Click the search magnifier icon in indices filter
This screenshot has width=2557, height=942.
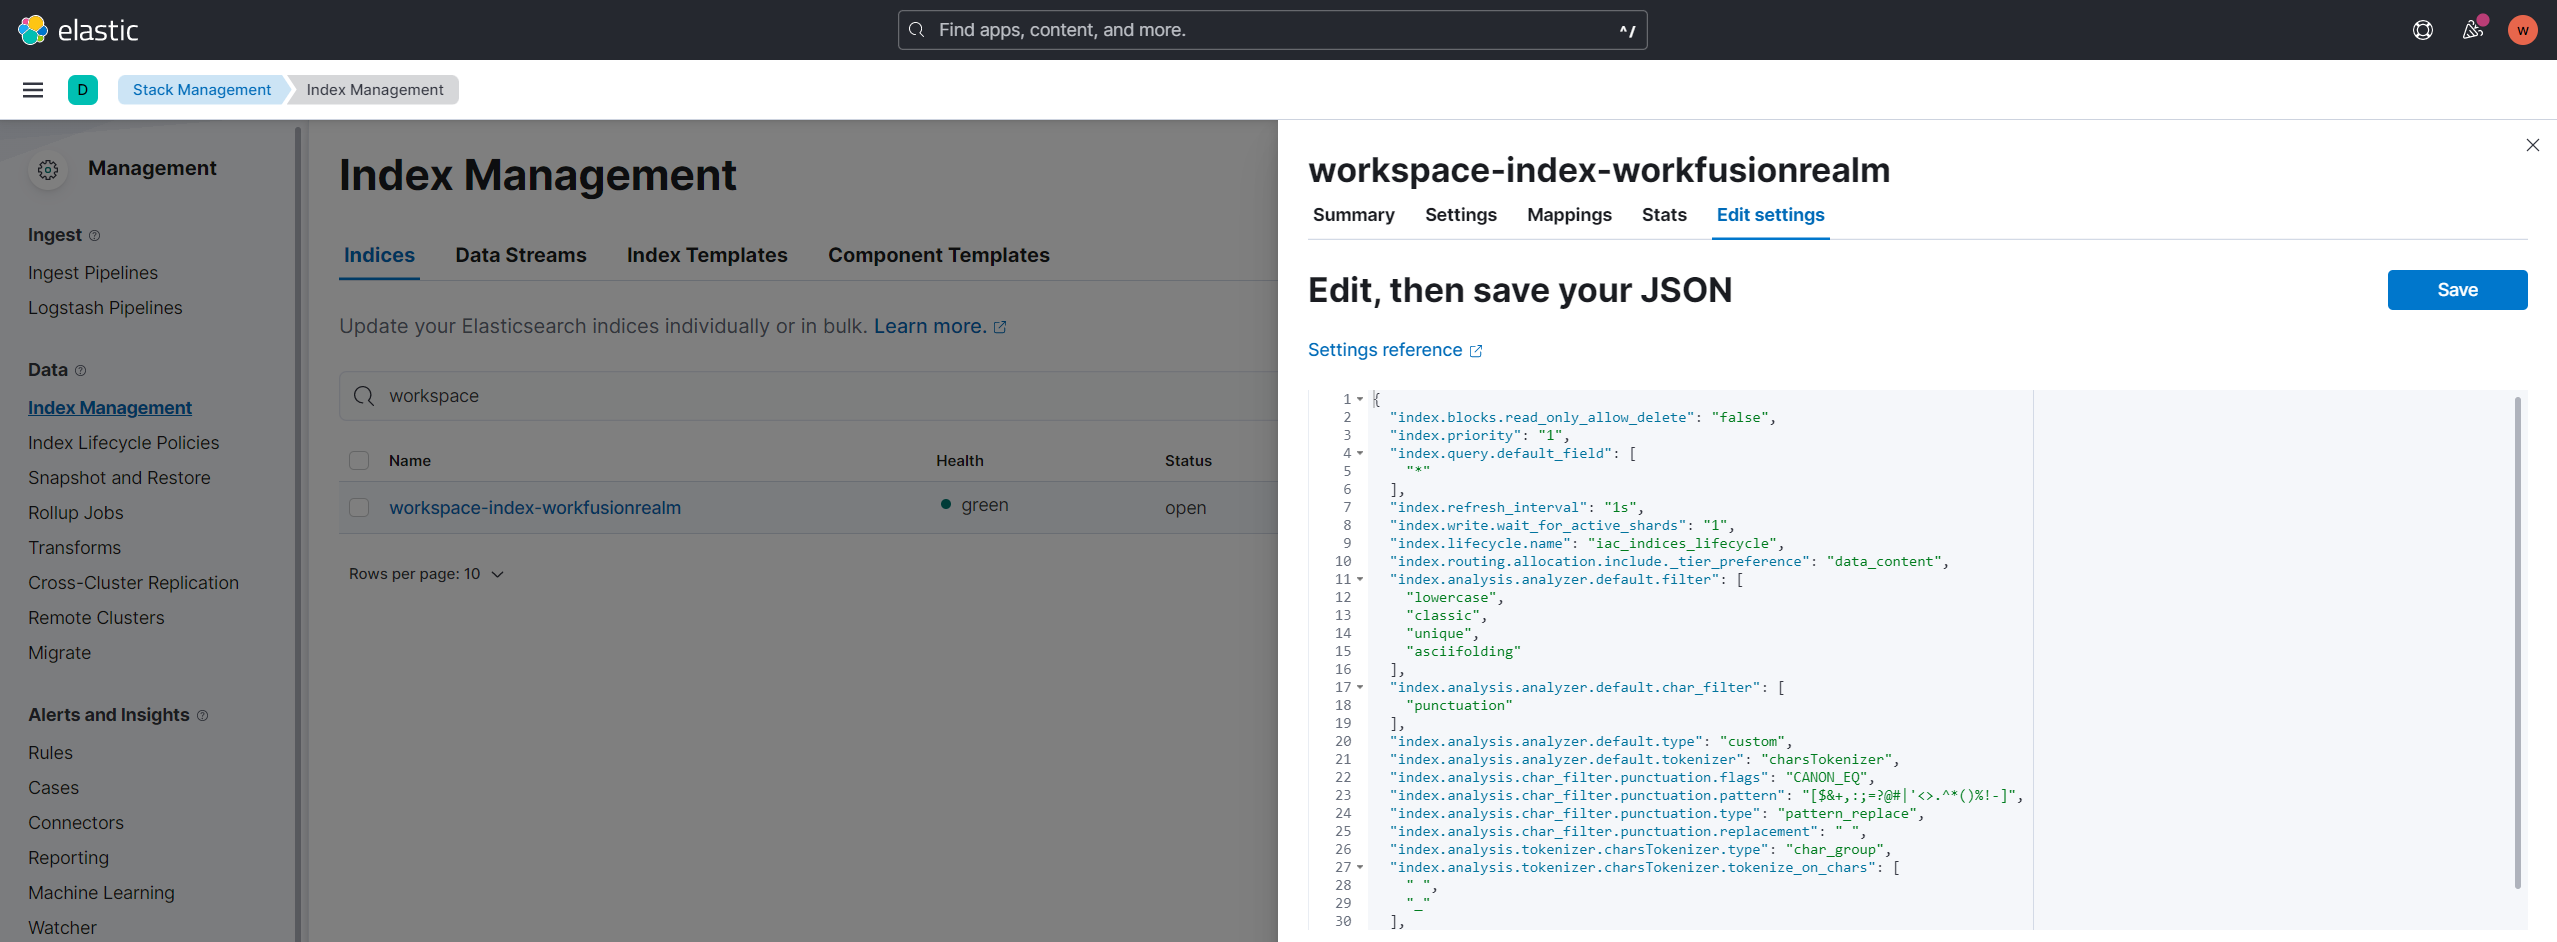(x=364, y=396)
